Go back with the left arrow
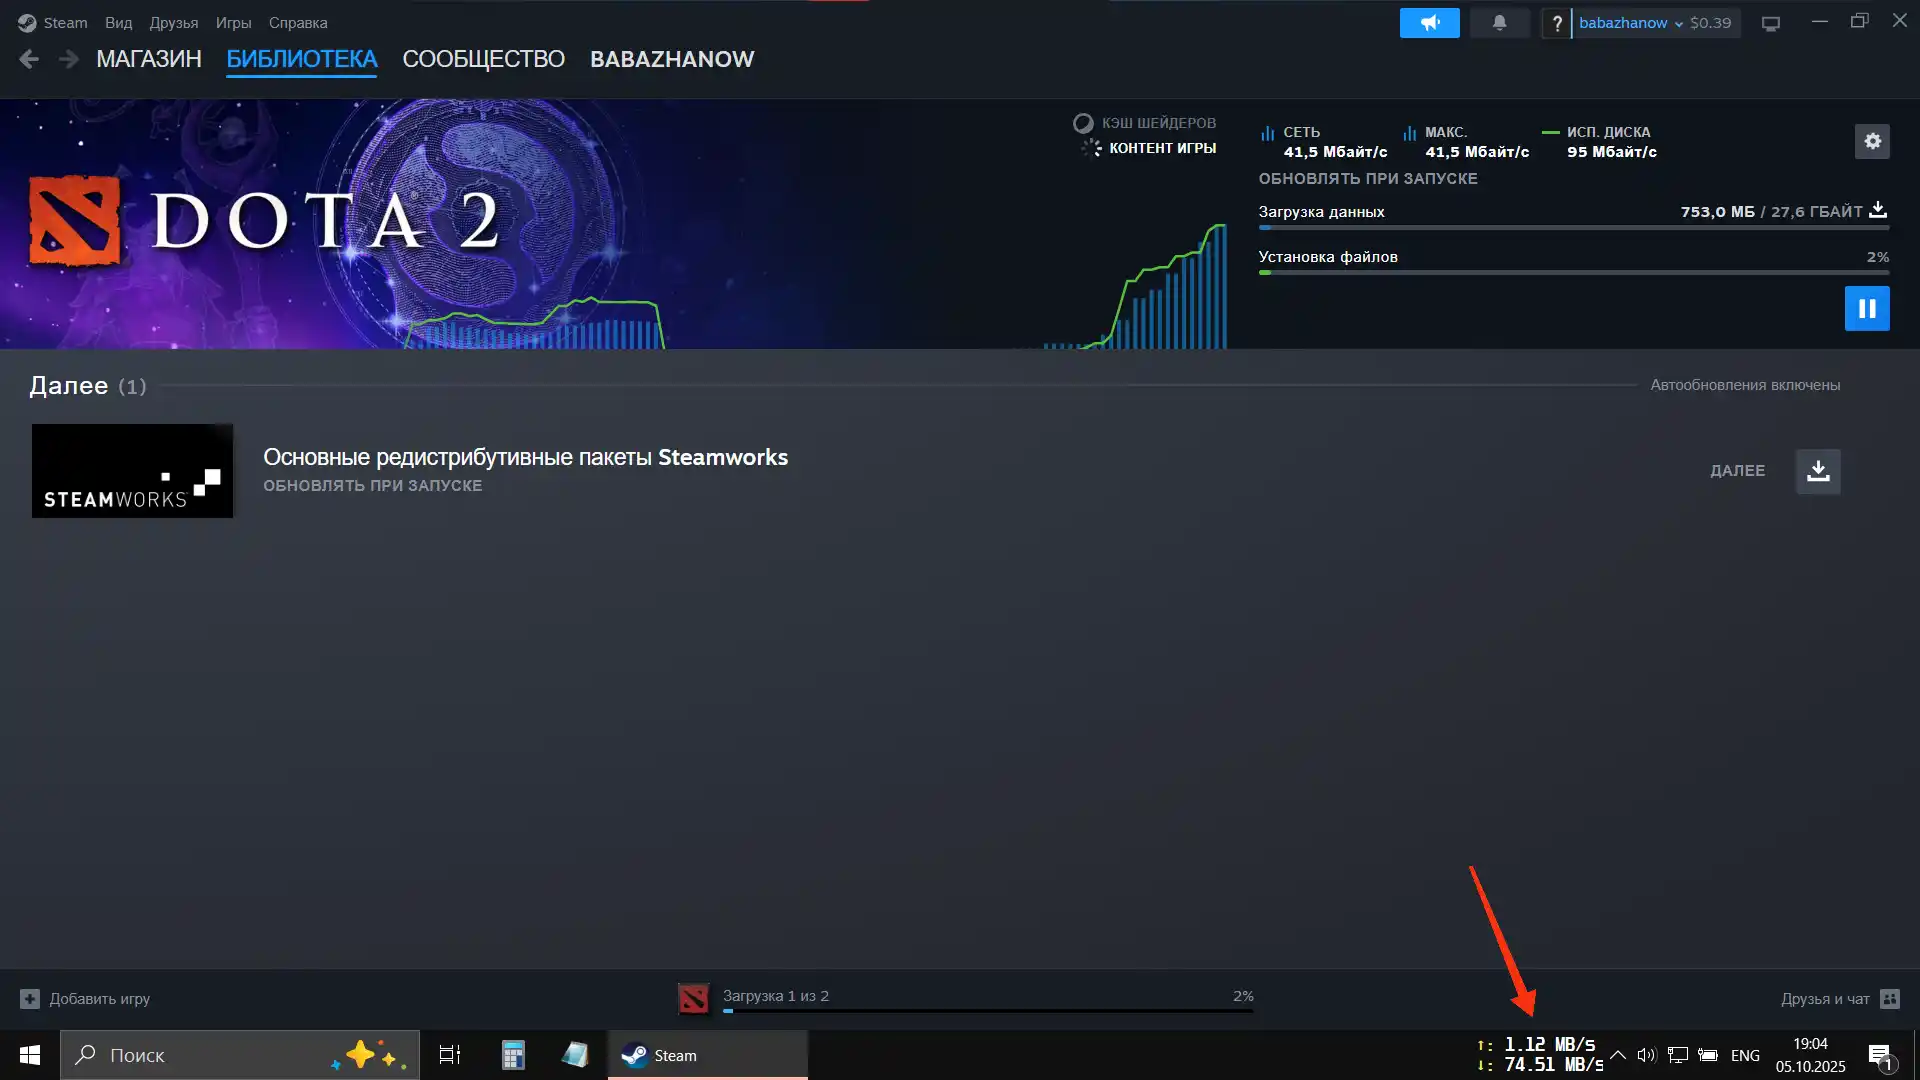The width and height of the screenshot is (1920, 1080). pos(29,59)
